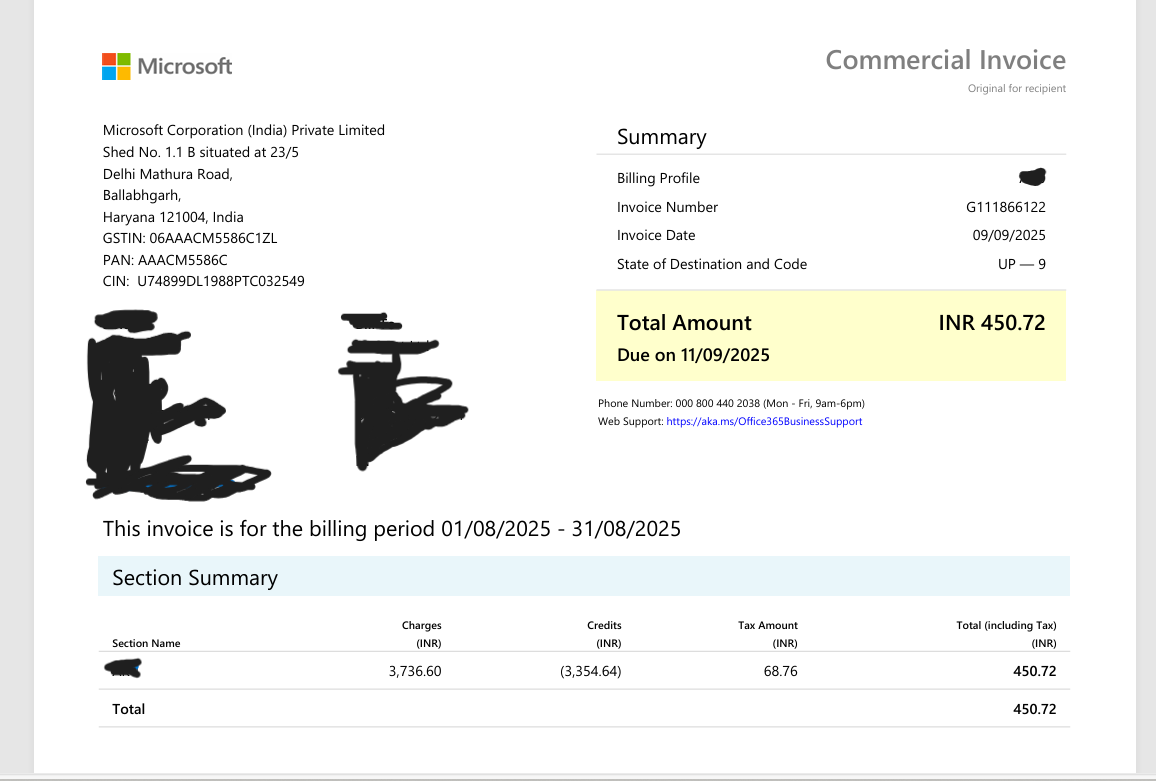
Task: Click 'Billing Profile' label
Action: coord(658,178)
